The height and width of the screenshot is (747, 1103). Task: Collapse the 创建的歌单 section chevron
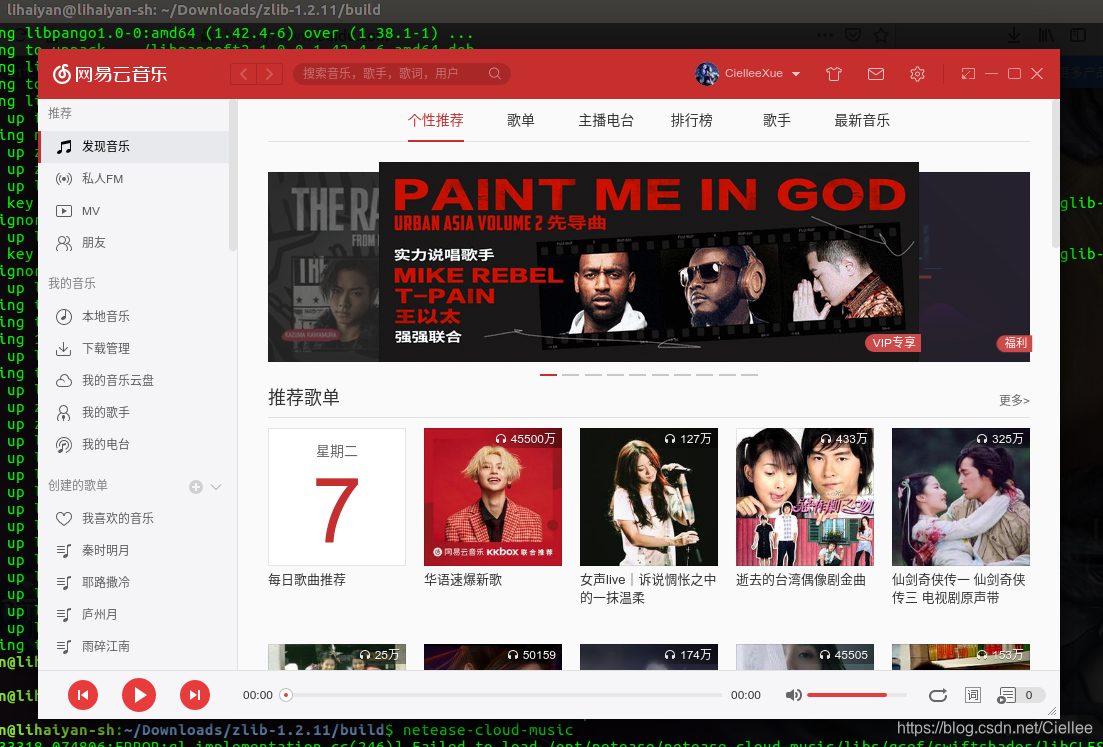tap(216, 487)
